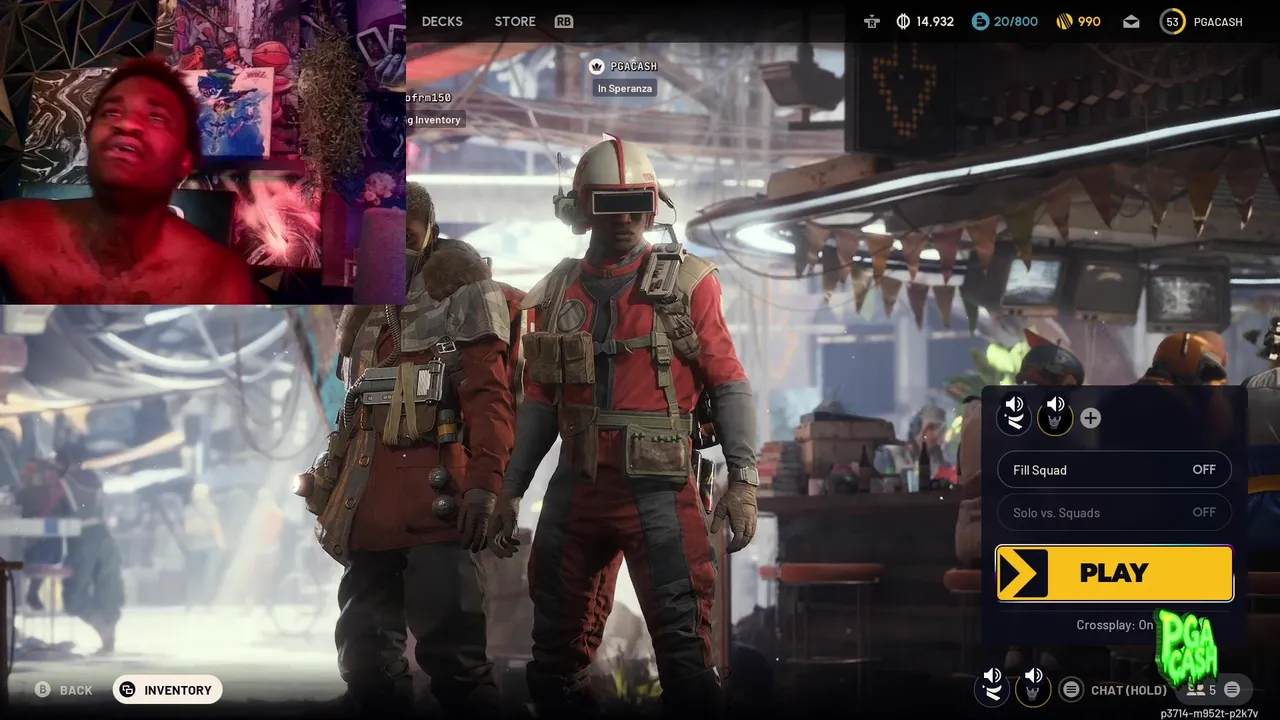Select the 20/800 stash capacity value
This screenshot has height=720, width=1280.
pyautogui.click(x=1015, y=21)
